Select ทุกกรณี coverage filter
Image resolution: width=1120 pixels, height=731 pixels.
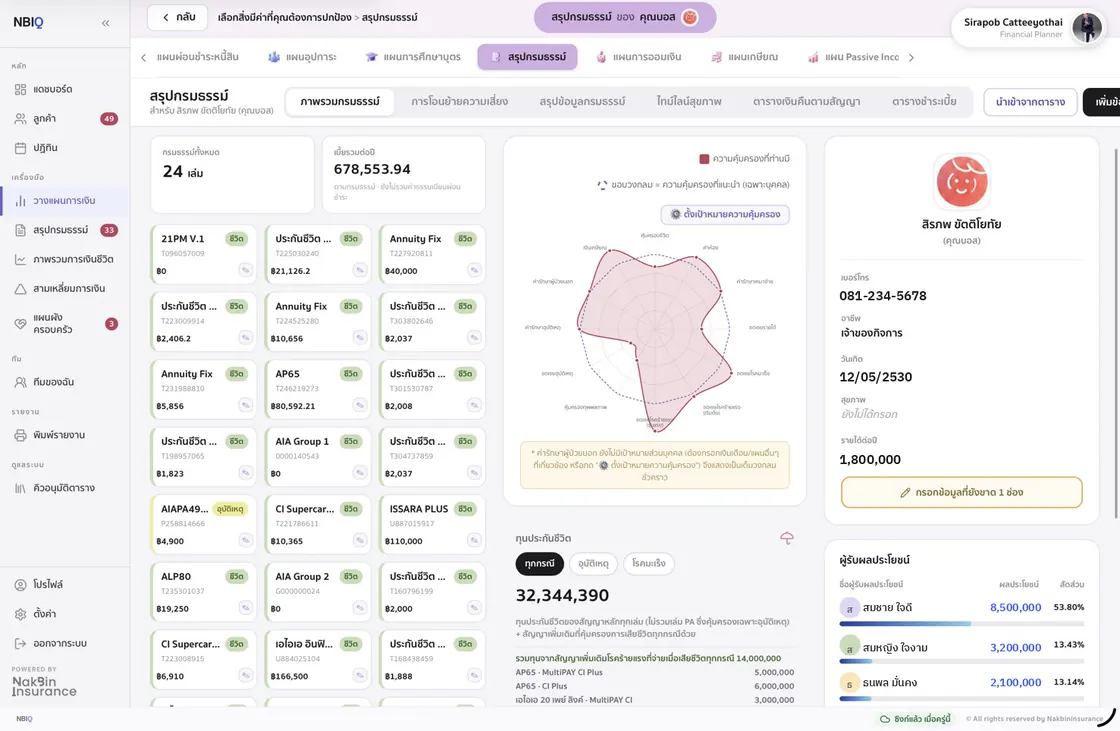pos(539,564)
